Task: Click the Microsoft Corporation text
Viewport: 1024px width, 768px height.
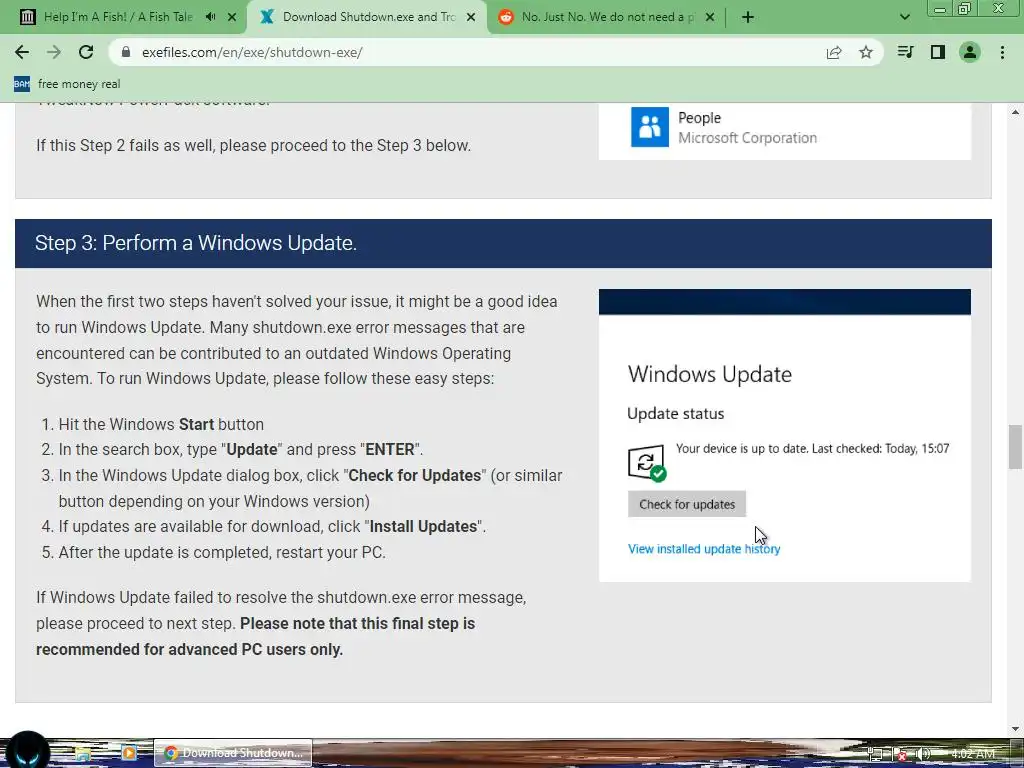Action: click(747, 138)
